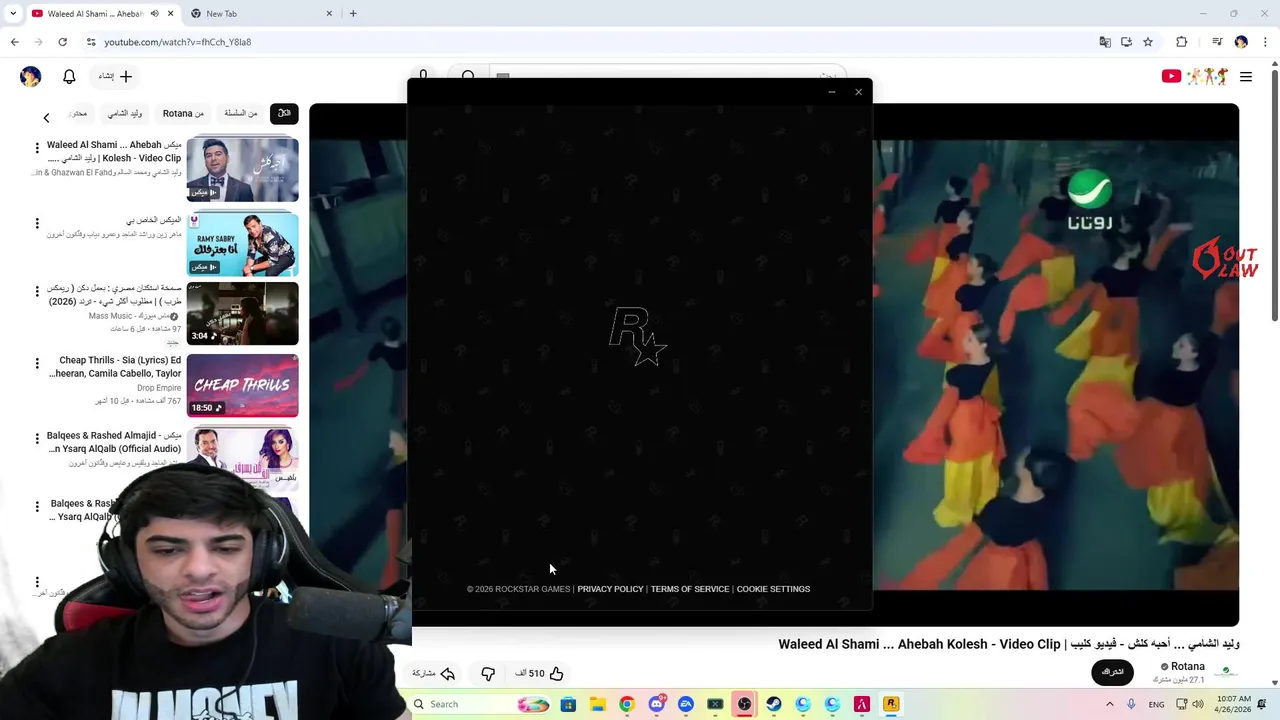Open Cheap Thrills - Sia (Lyrics) title
Image resolution: width=1280 pixels, height=720 pixels.
click(116, 367)
